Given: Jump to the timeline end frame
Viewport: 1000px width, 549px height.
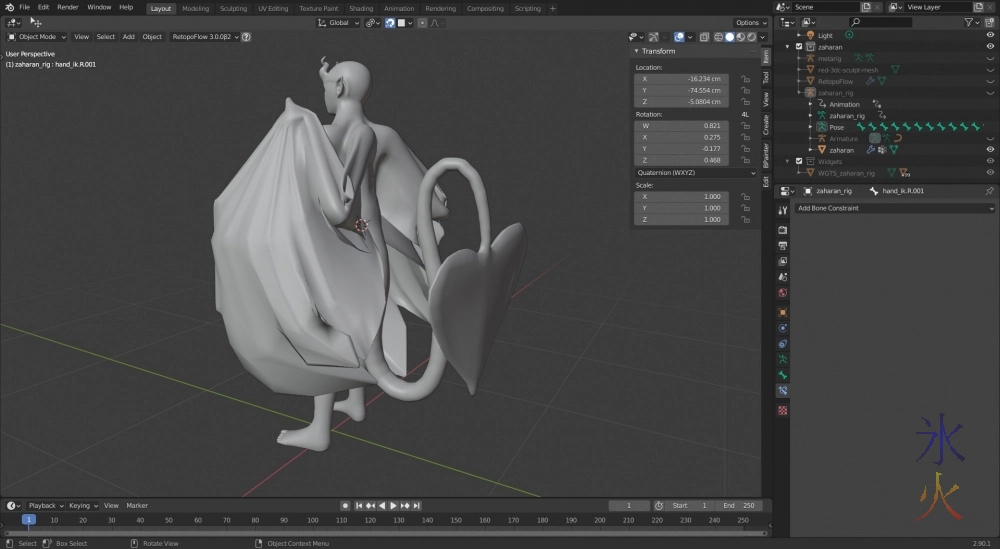Looking at the screenshot, I should point(418,506).
